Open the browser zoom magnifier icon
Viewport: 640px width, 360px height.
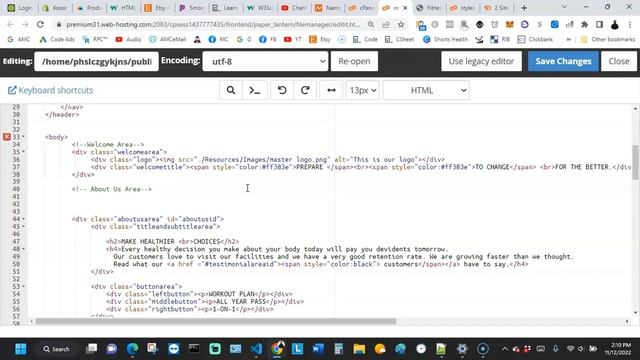click(x=371, y=24)
